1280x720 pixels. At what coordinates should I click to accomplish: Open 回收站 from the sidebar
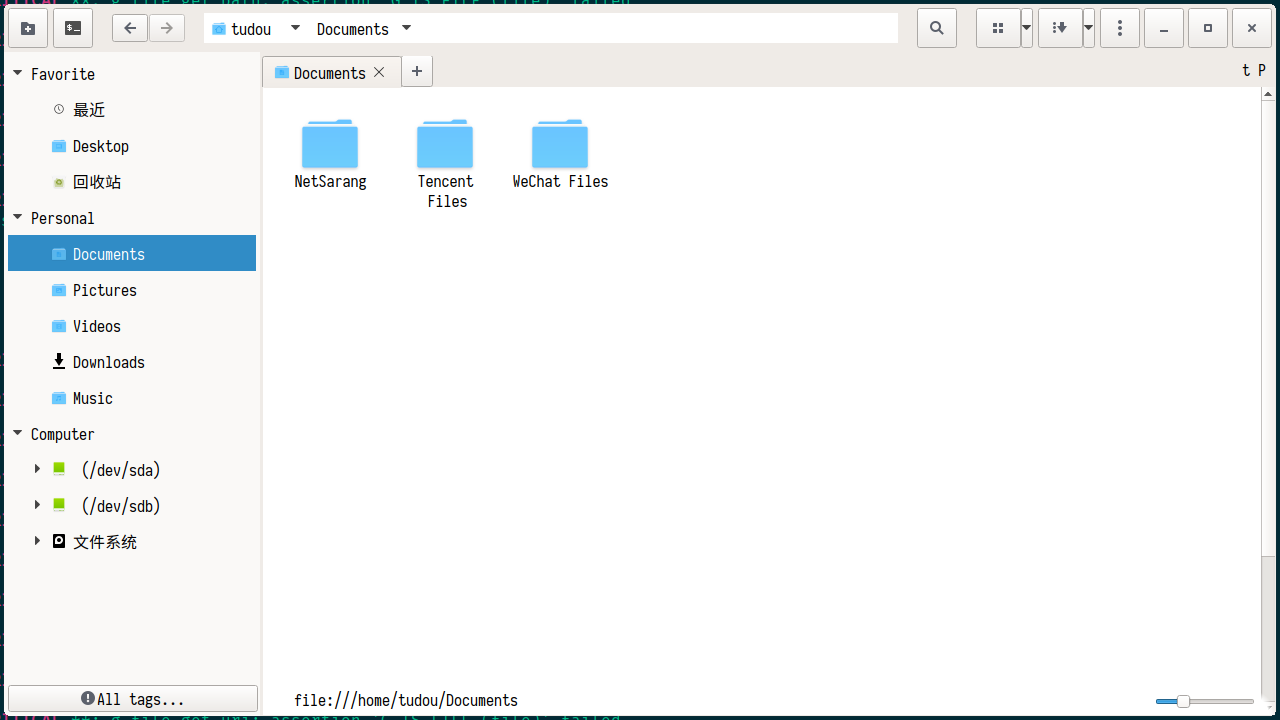pos(97,182)
